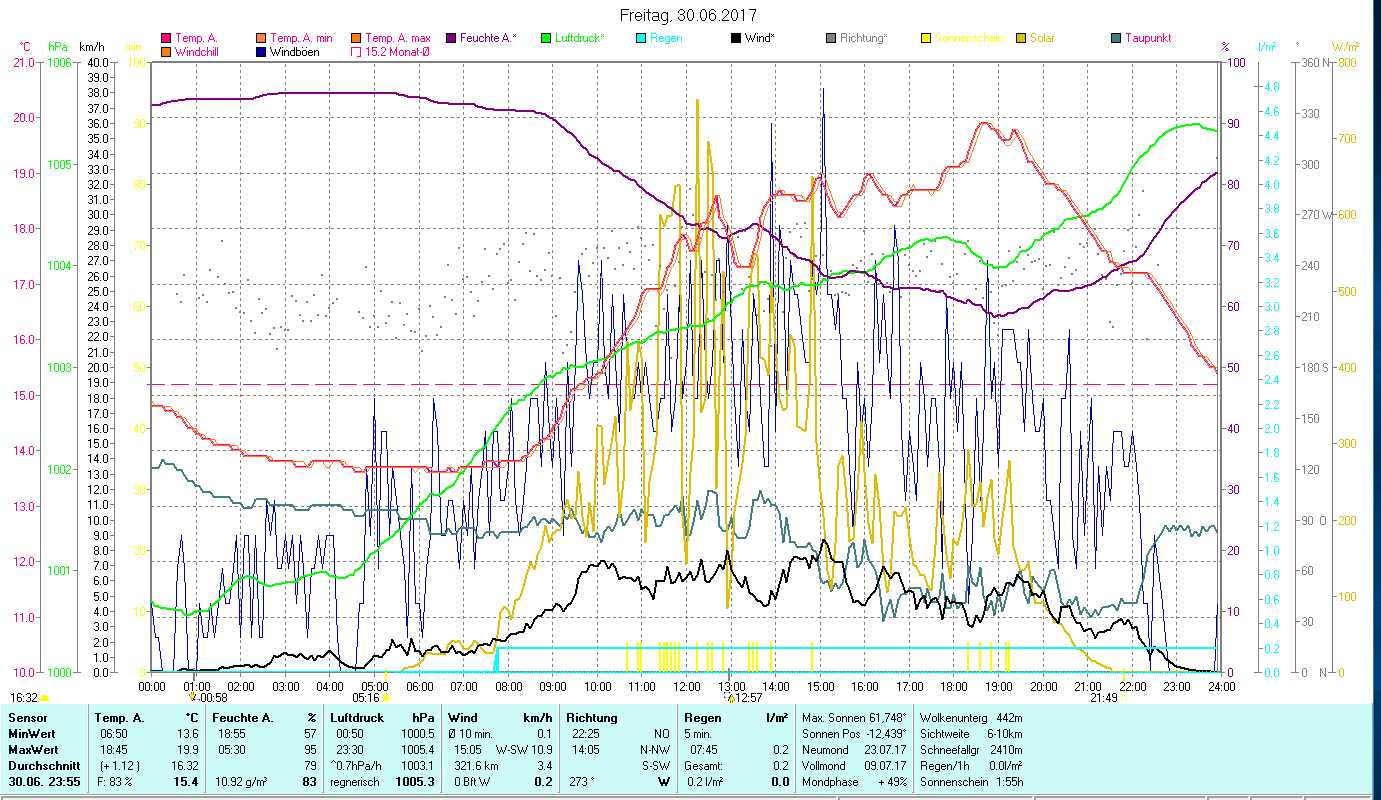
Task: Click the moon marker at 00:58
Action: coord(192,697)
